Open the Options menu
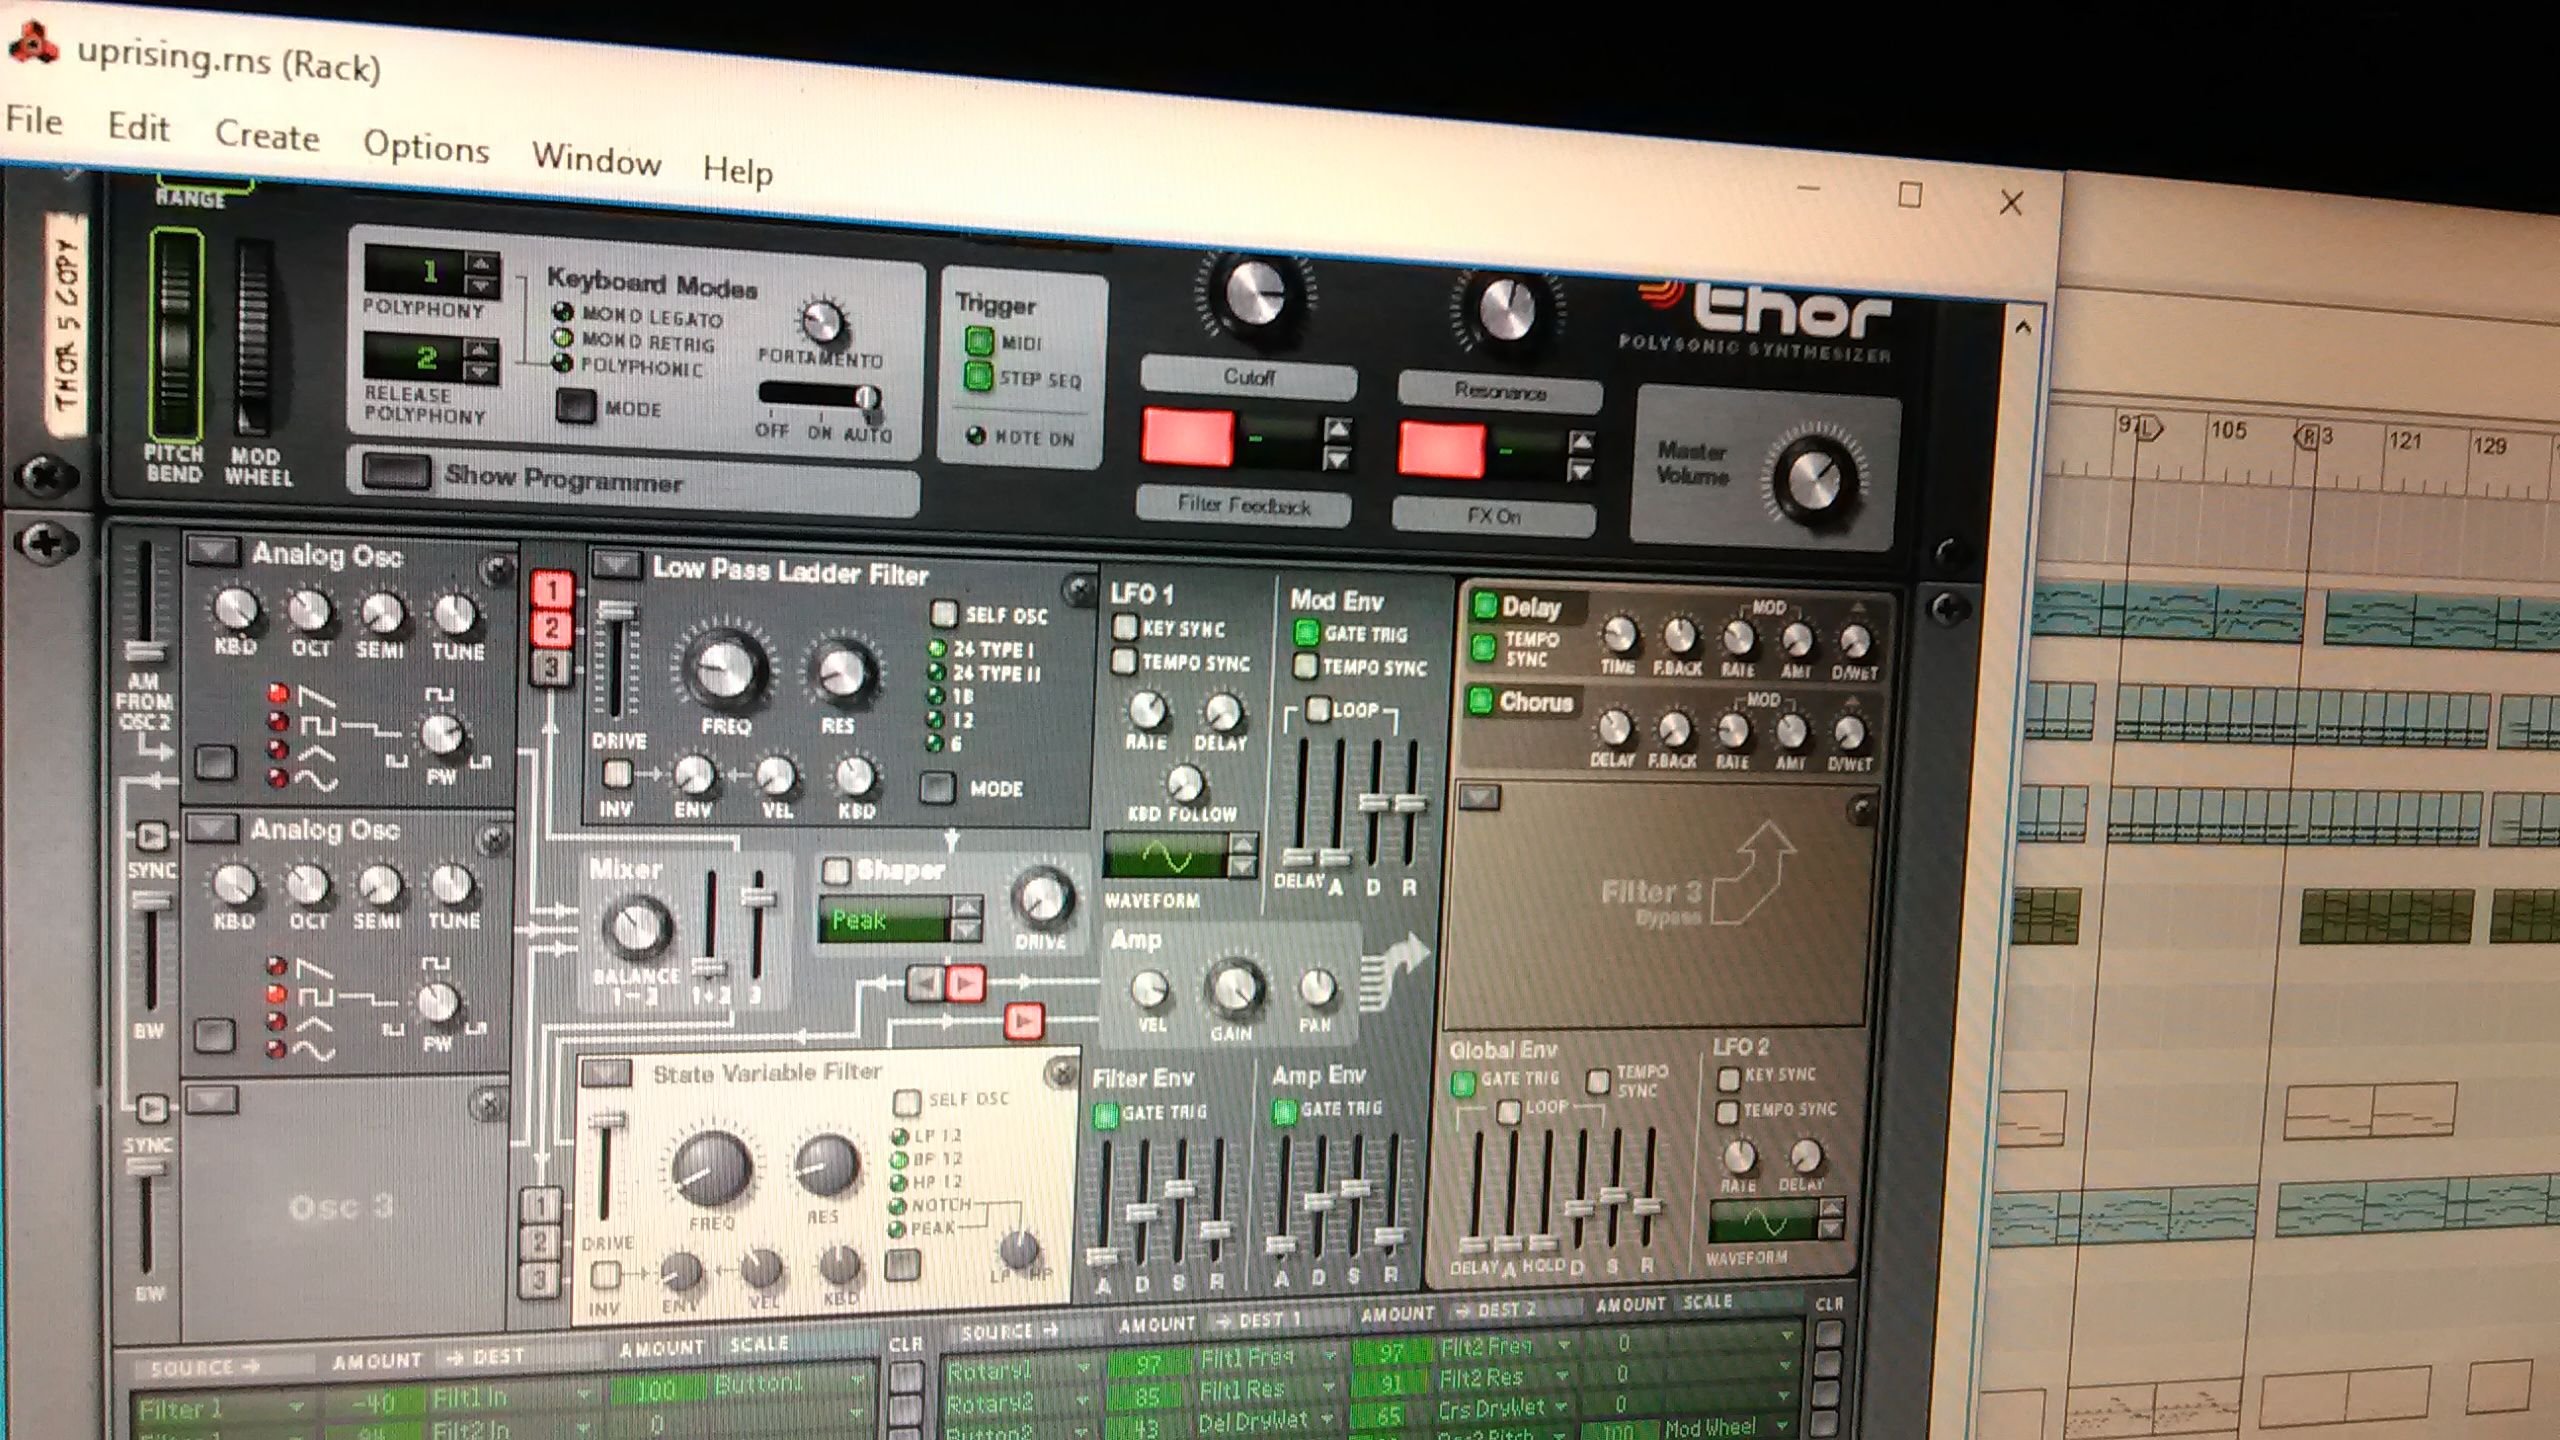 [x=426, y=147]
